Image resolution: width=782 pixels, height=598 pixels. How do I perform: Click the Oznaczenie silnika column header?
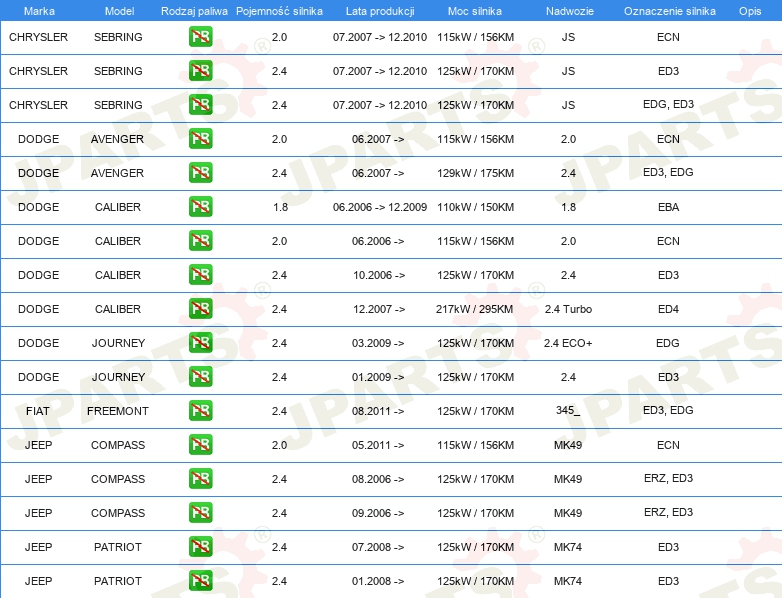[668, 10]
